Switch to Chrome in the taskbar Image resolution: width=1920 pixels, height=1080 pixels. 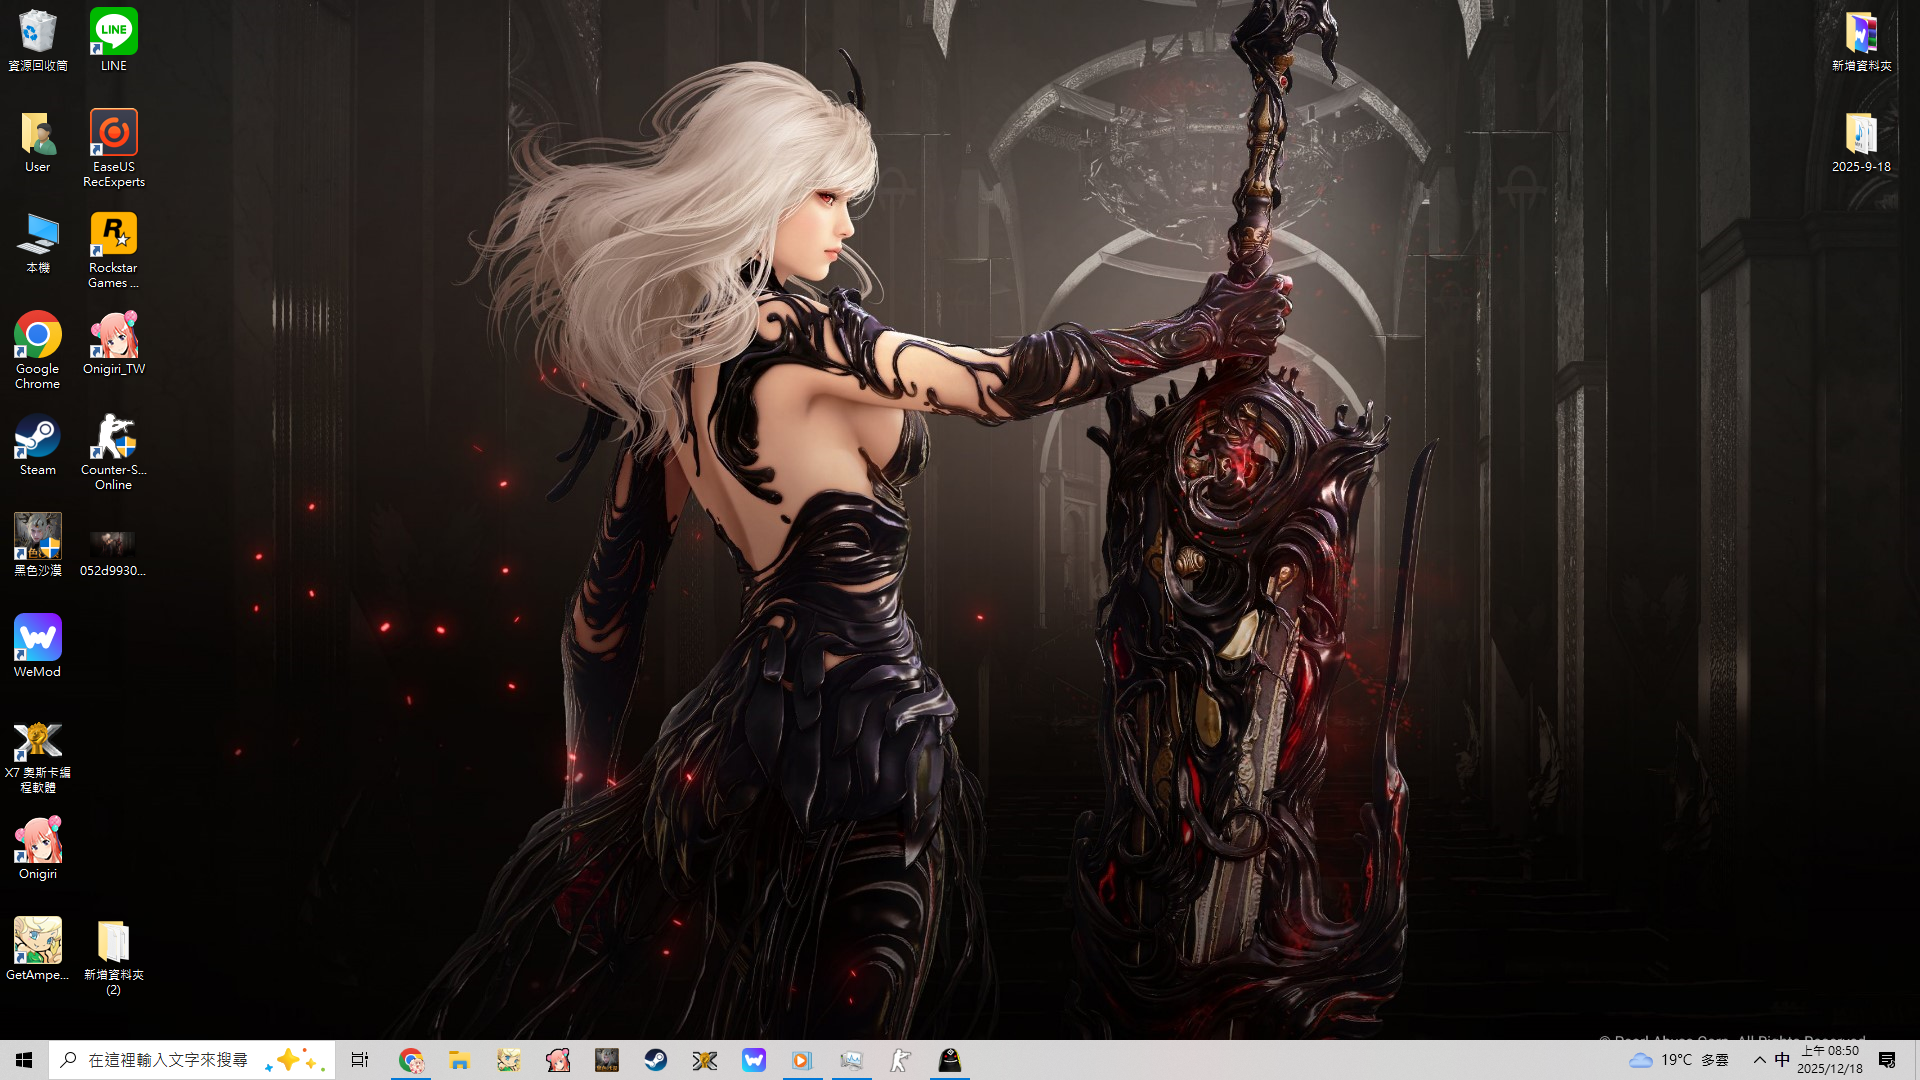[x=411, y=1060]
